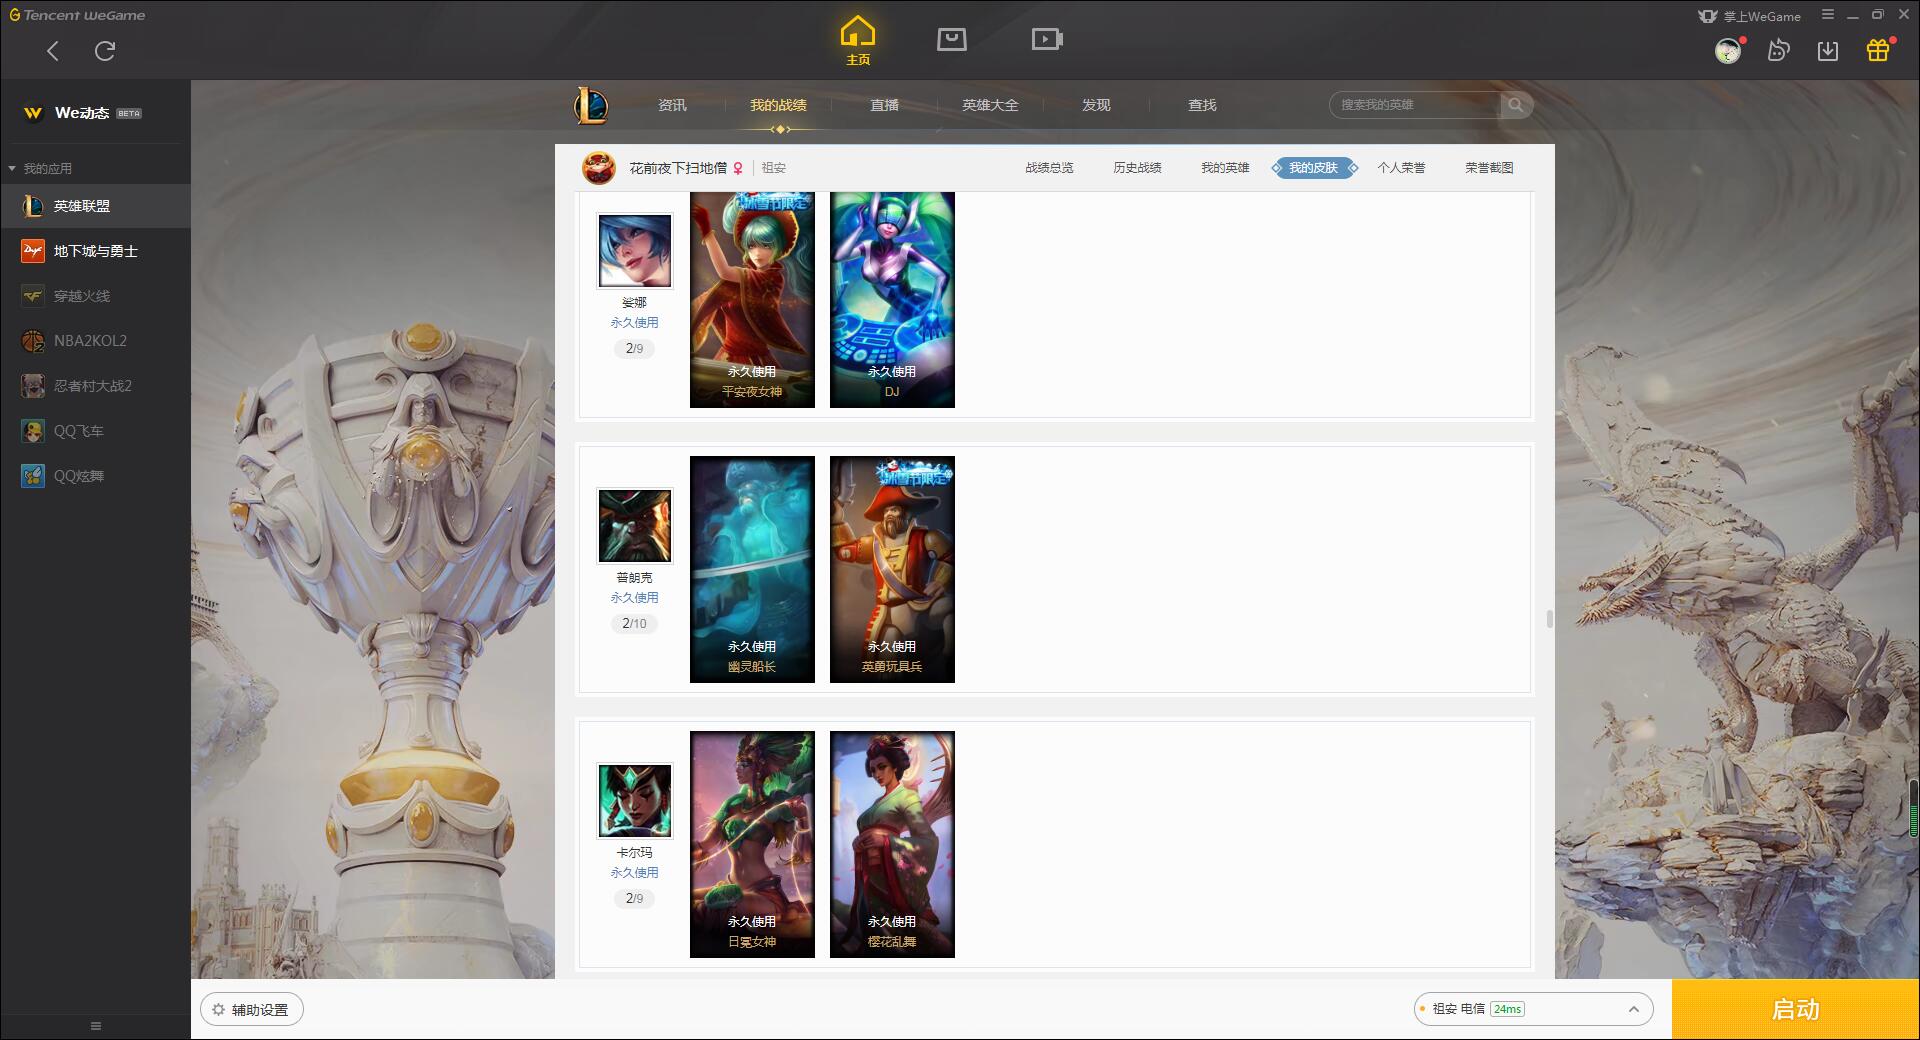Click the green scrollbar at right edge
Screen dimensions: 1920x1040
coord(1914,808)
